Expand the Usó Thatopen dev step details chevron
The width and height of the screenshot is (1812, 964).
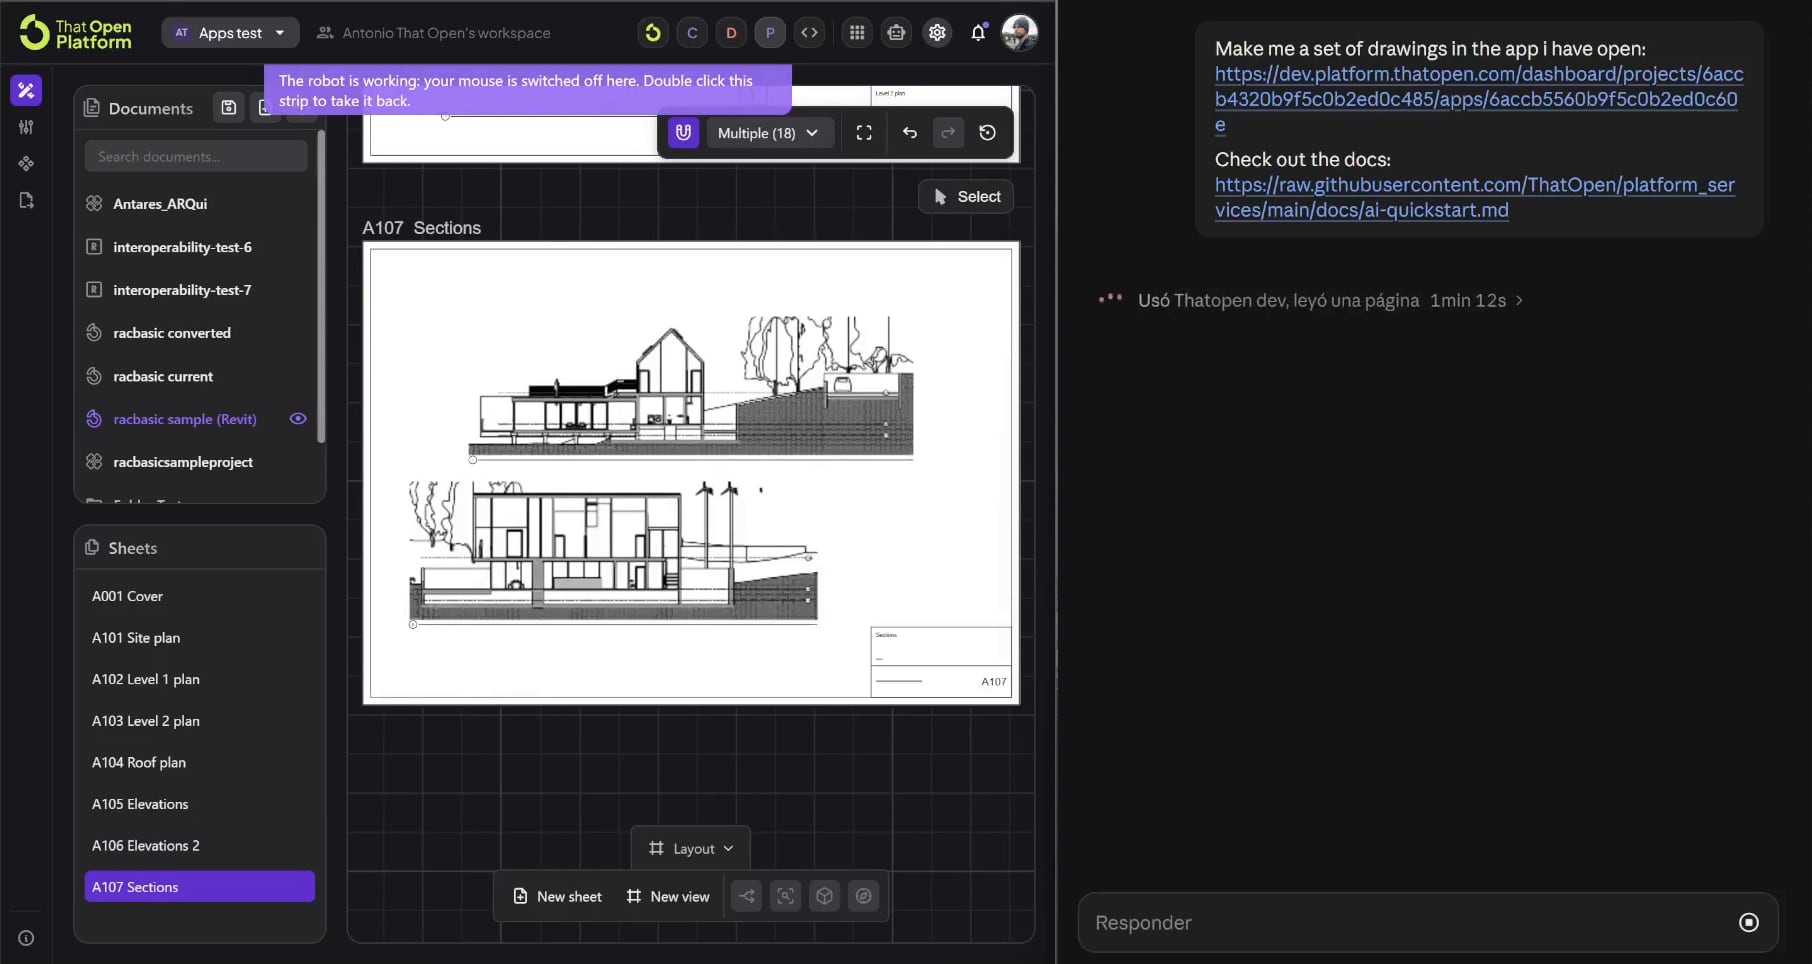pyautogui.click(x=1519, y=300)
